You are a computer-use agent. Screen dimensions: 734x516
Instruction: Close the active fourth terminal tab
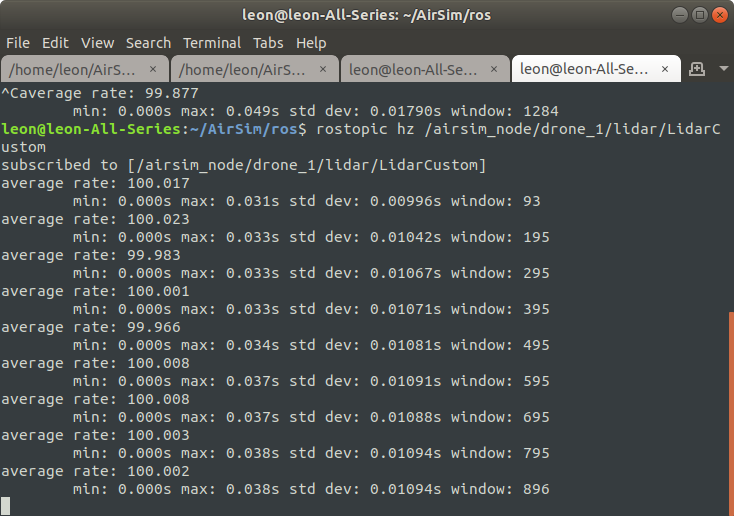(x=663, y=69)
